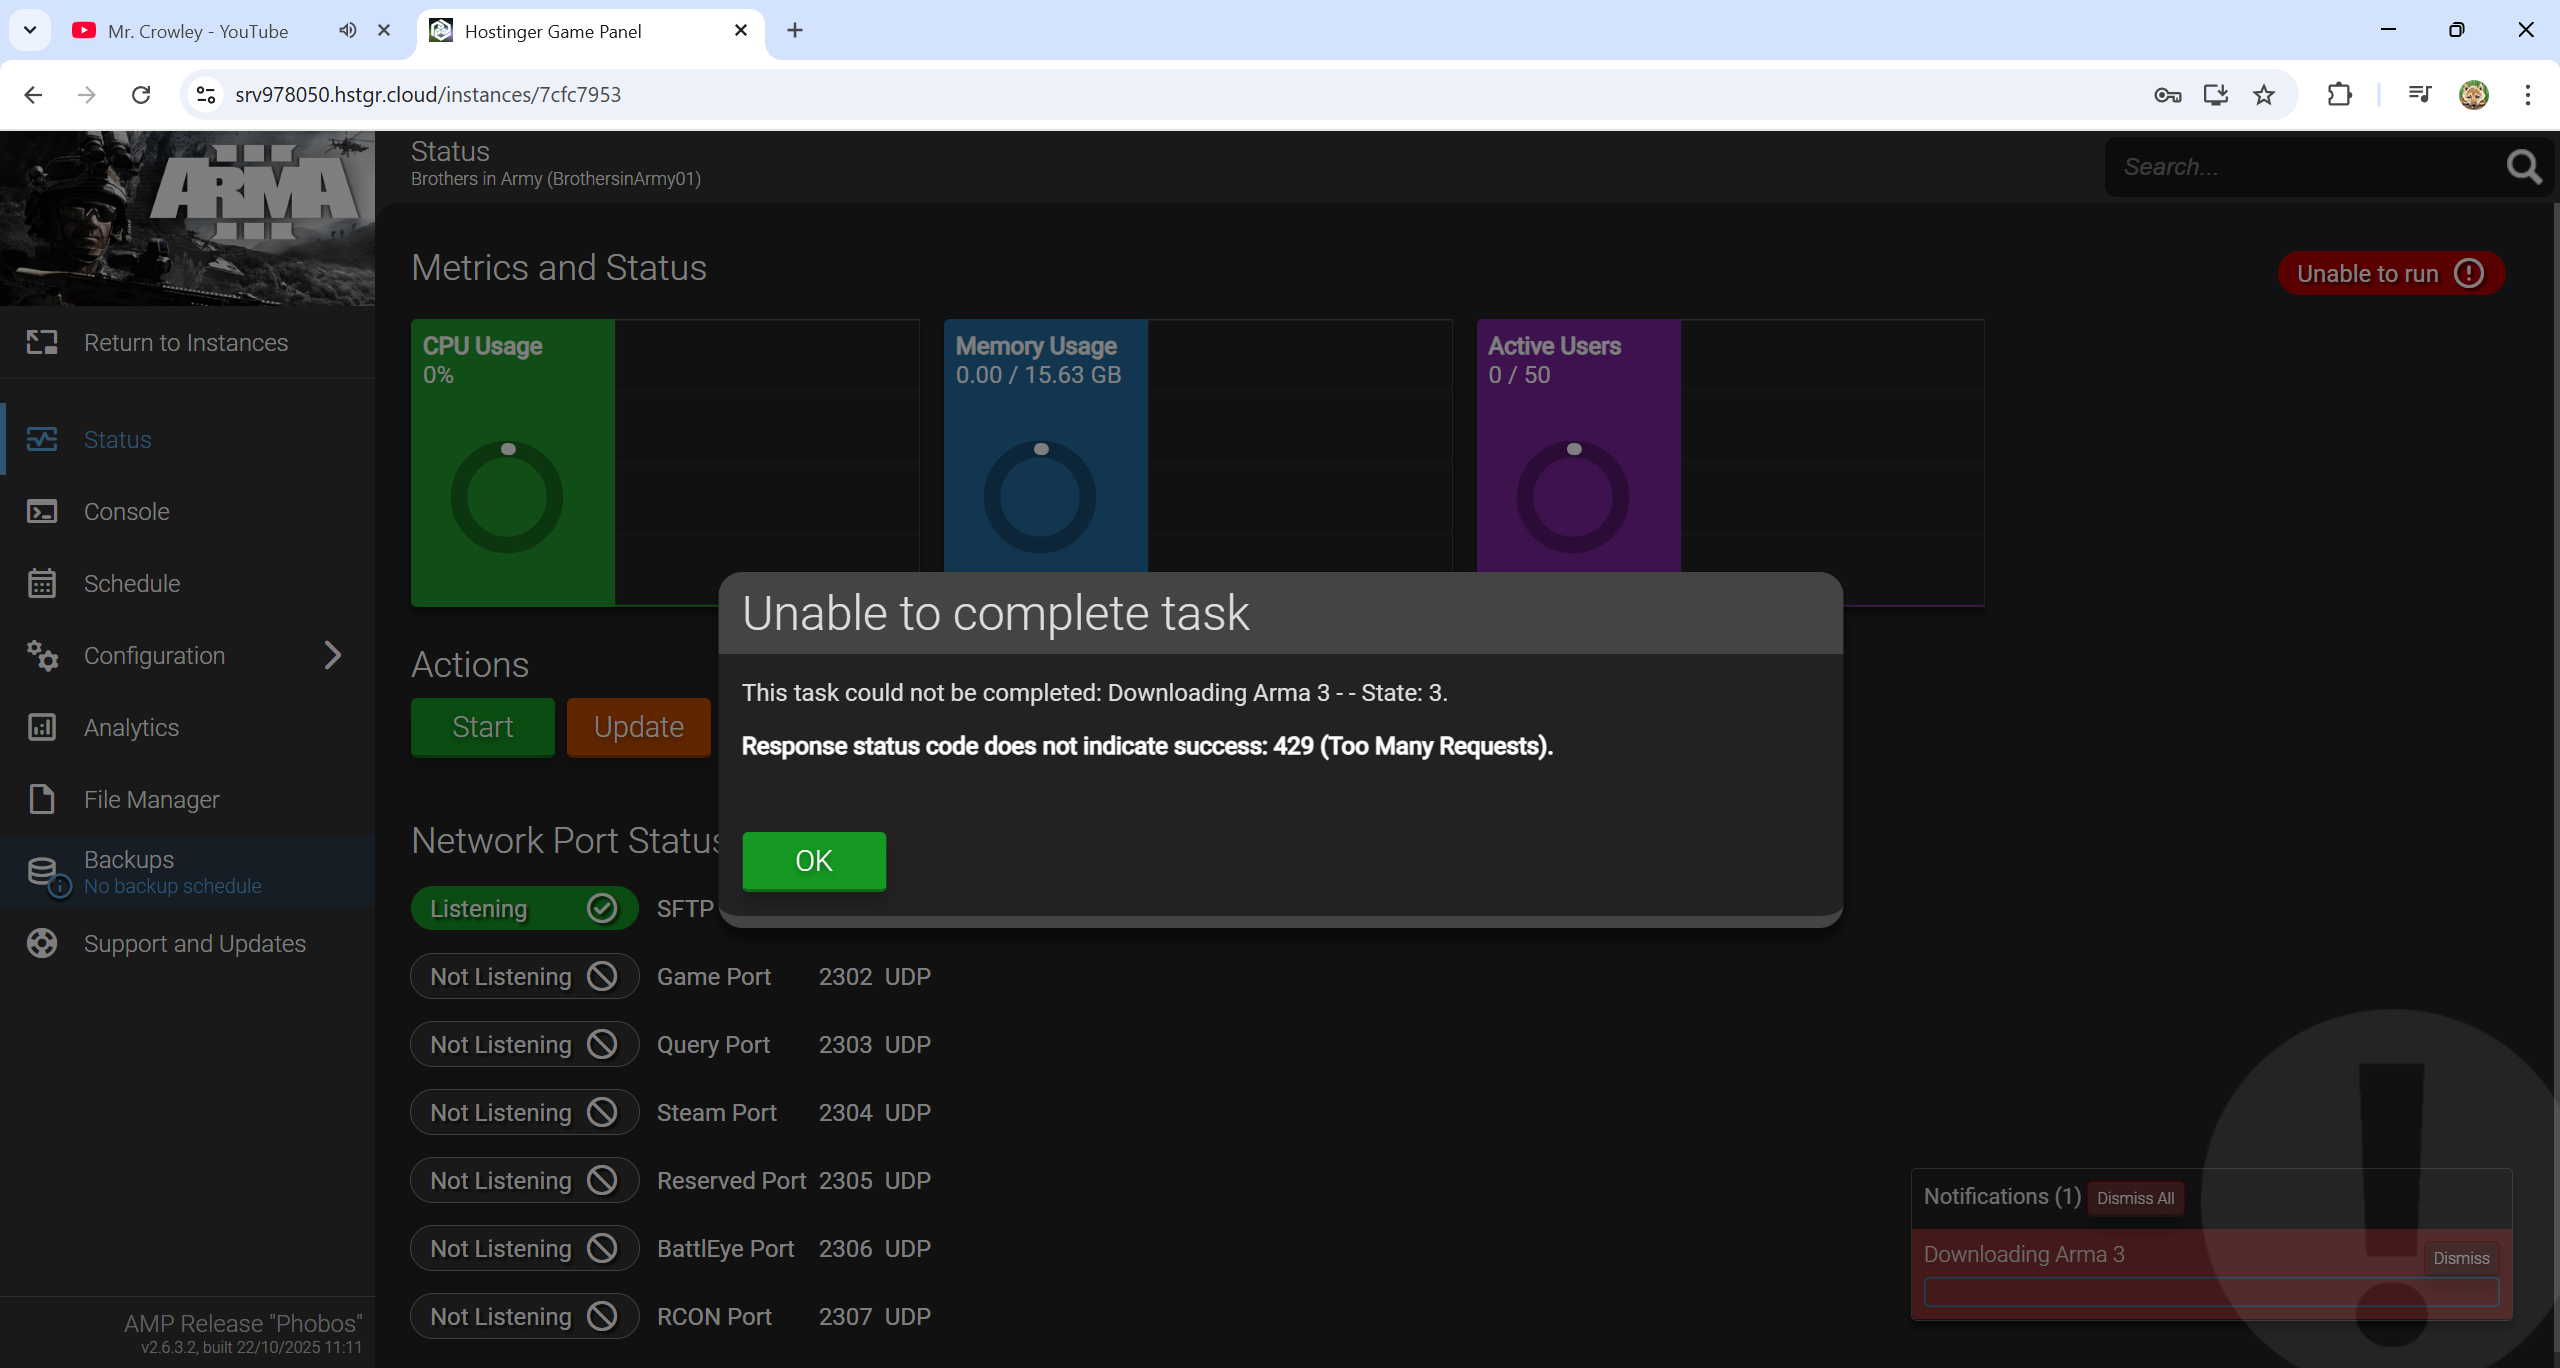Viewport: 2560px width, 1368px height.
Task: Mute the YouTube tab audio icon
Action: click(x=347, y=31)
